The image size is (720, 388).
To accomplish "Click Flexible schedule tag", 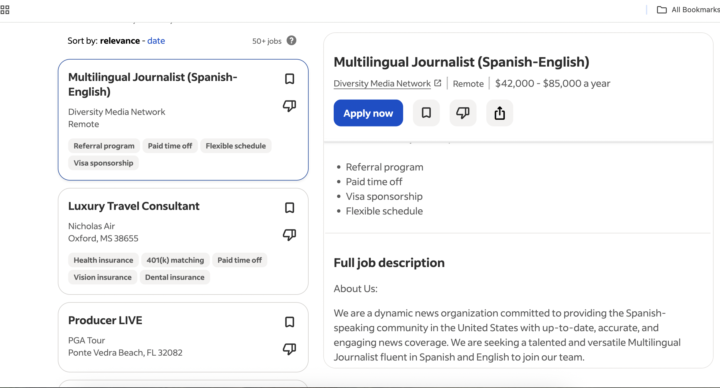I will click(x=236, y=146).
